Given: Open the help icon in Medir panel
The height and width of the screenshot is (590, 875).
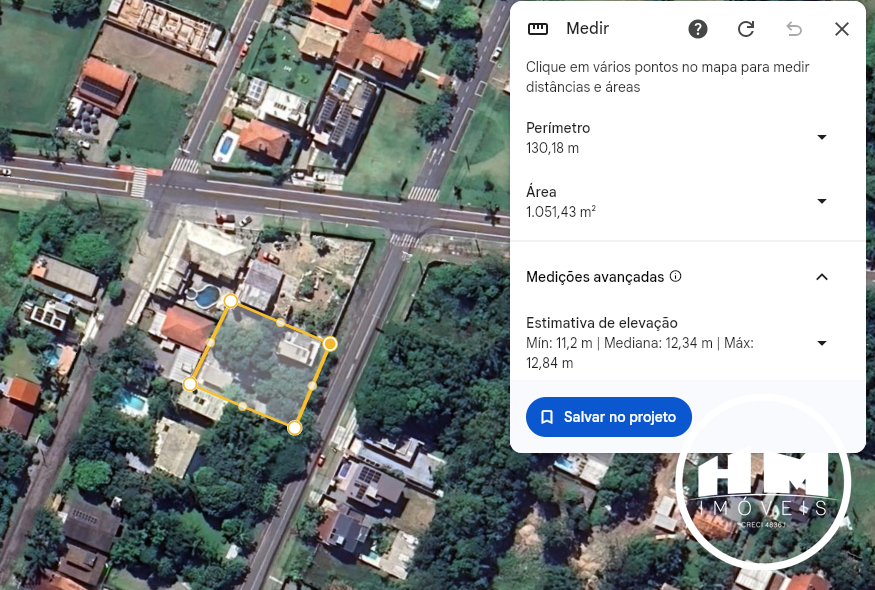Looking at the screenshot, I should [x=698, y=29].
